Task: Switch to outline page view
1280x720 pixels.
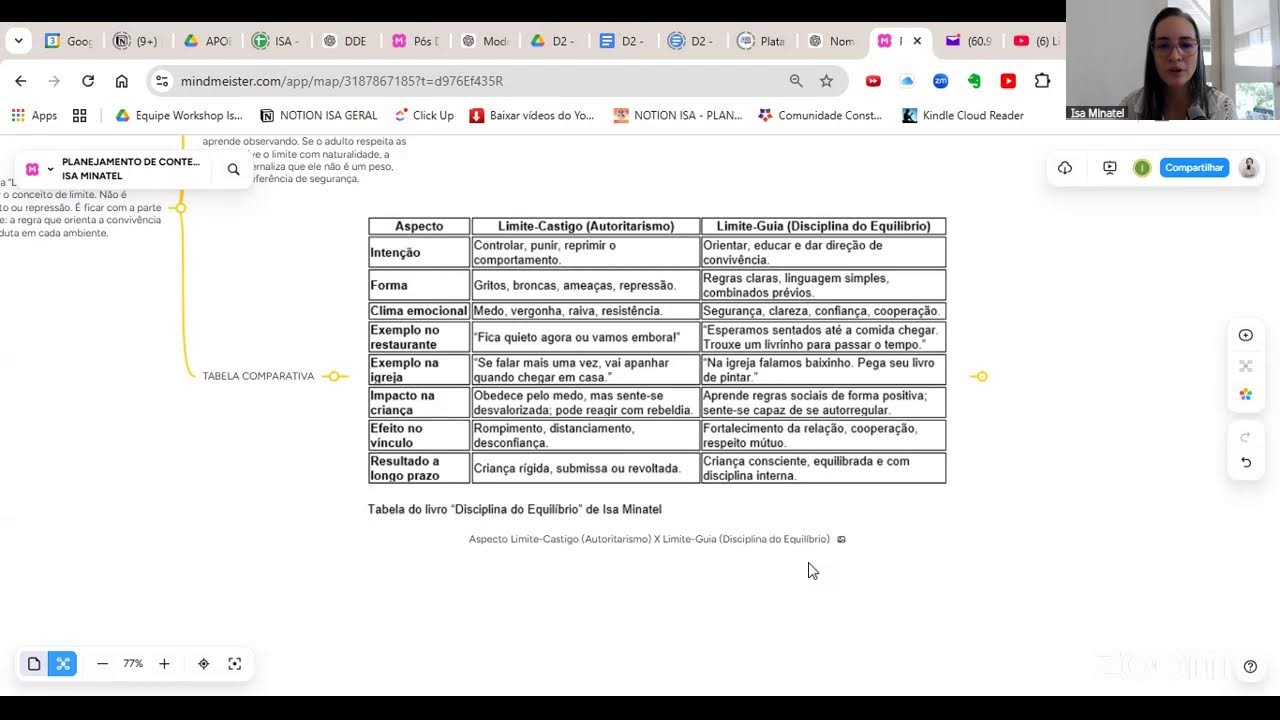Action: [34, 664]
